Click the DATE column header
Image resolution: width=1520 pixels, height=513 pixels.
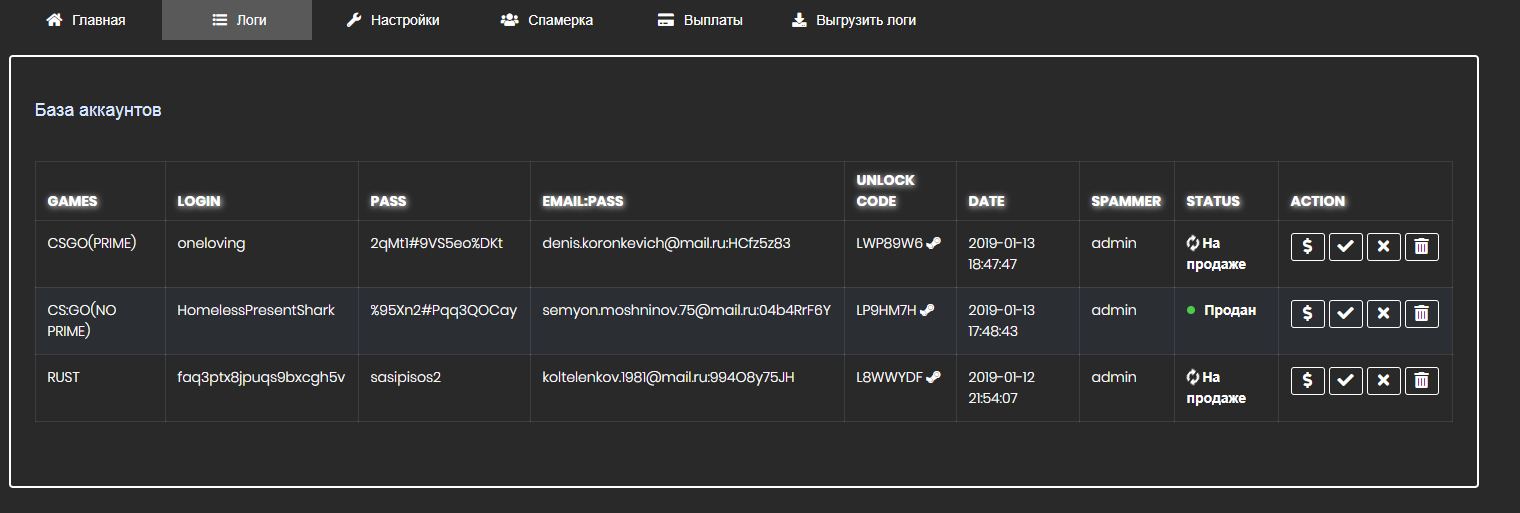[x=986, y=201]
